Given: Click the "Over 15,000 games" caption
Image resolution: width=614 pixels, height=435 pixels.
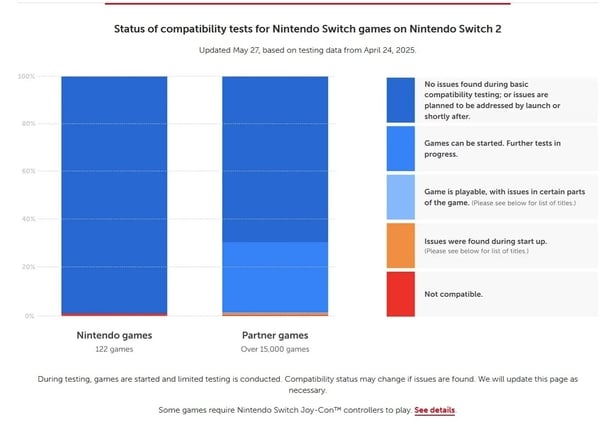Looking at the screenshot, I should pos(274,349).
